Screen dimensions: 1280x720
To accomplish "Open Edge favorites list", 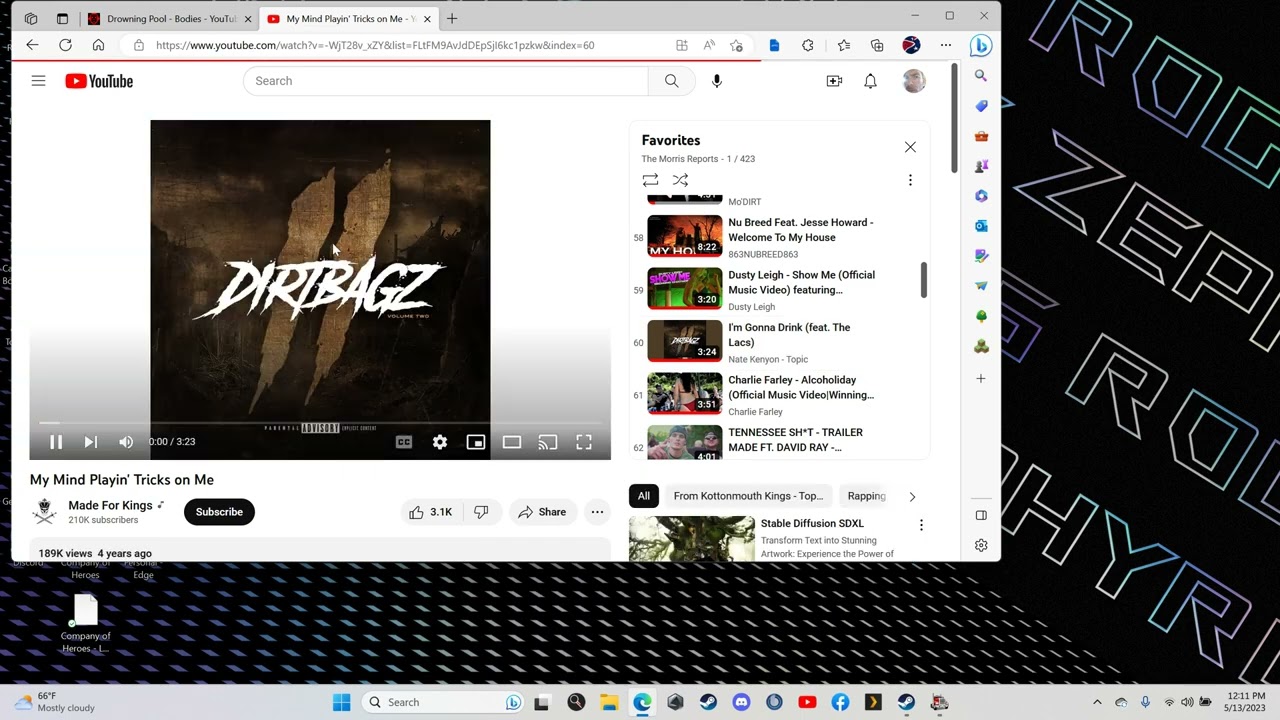I will click(x=843, y=45).
